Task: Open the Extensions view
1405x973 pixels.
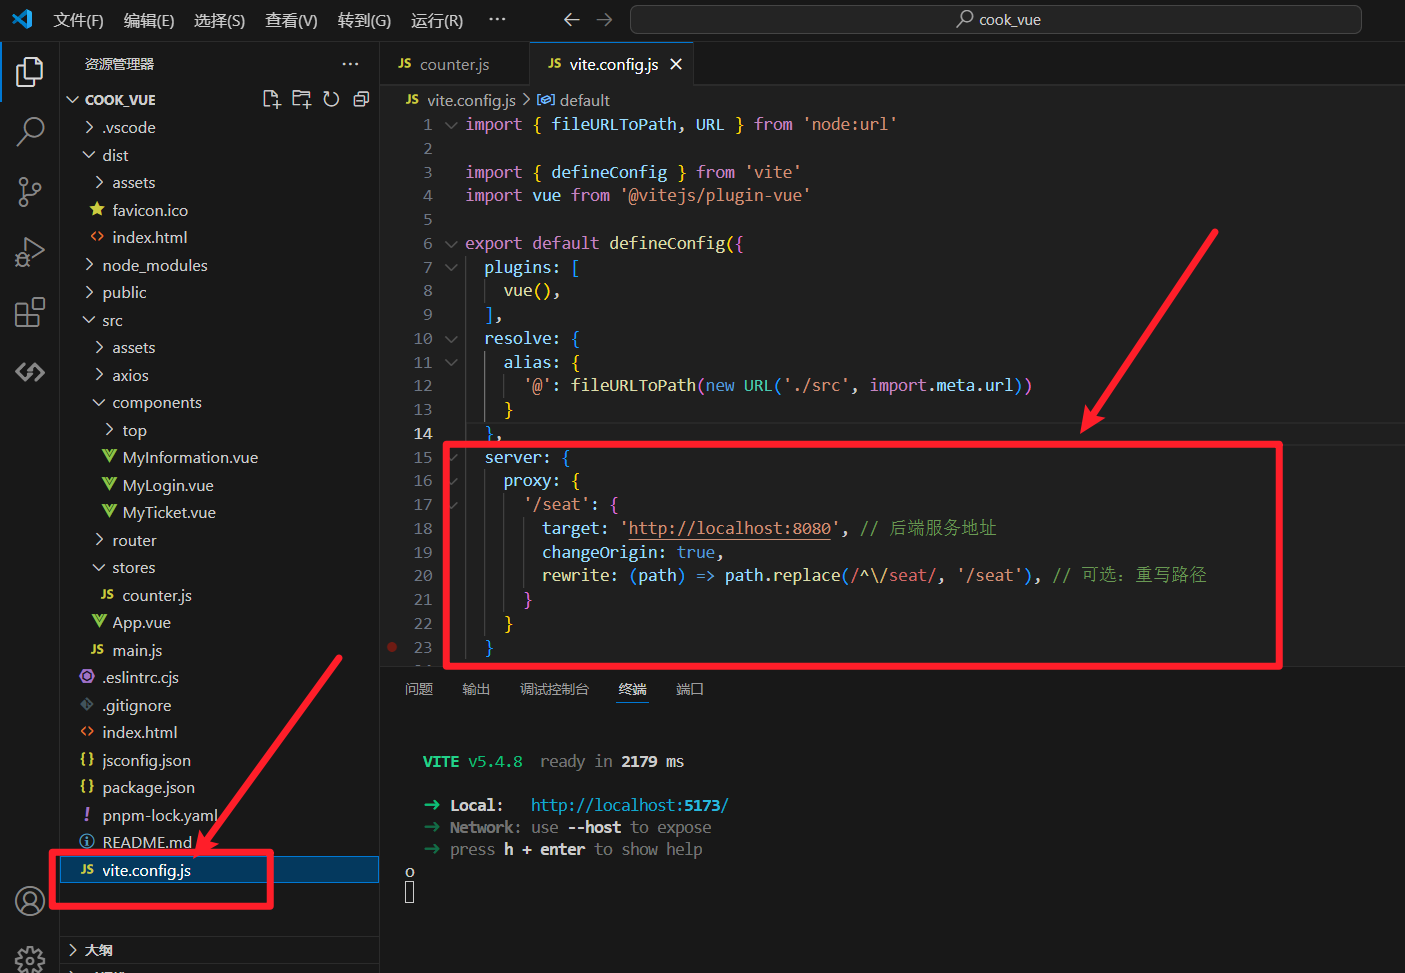Action: point(30,312)
